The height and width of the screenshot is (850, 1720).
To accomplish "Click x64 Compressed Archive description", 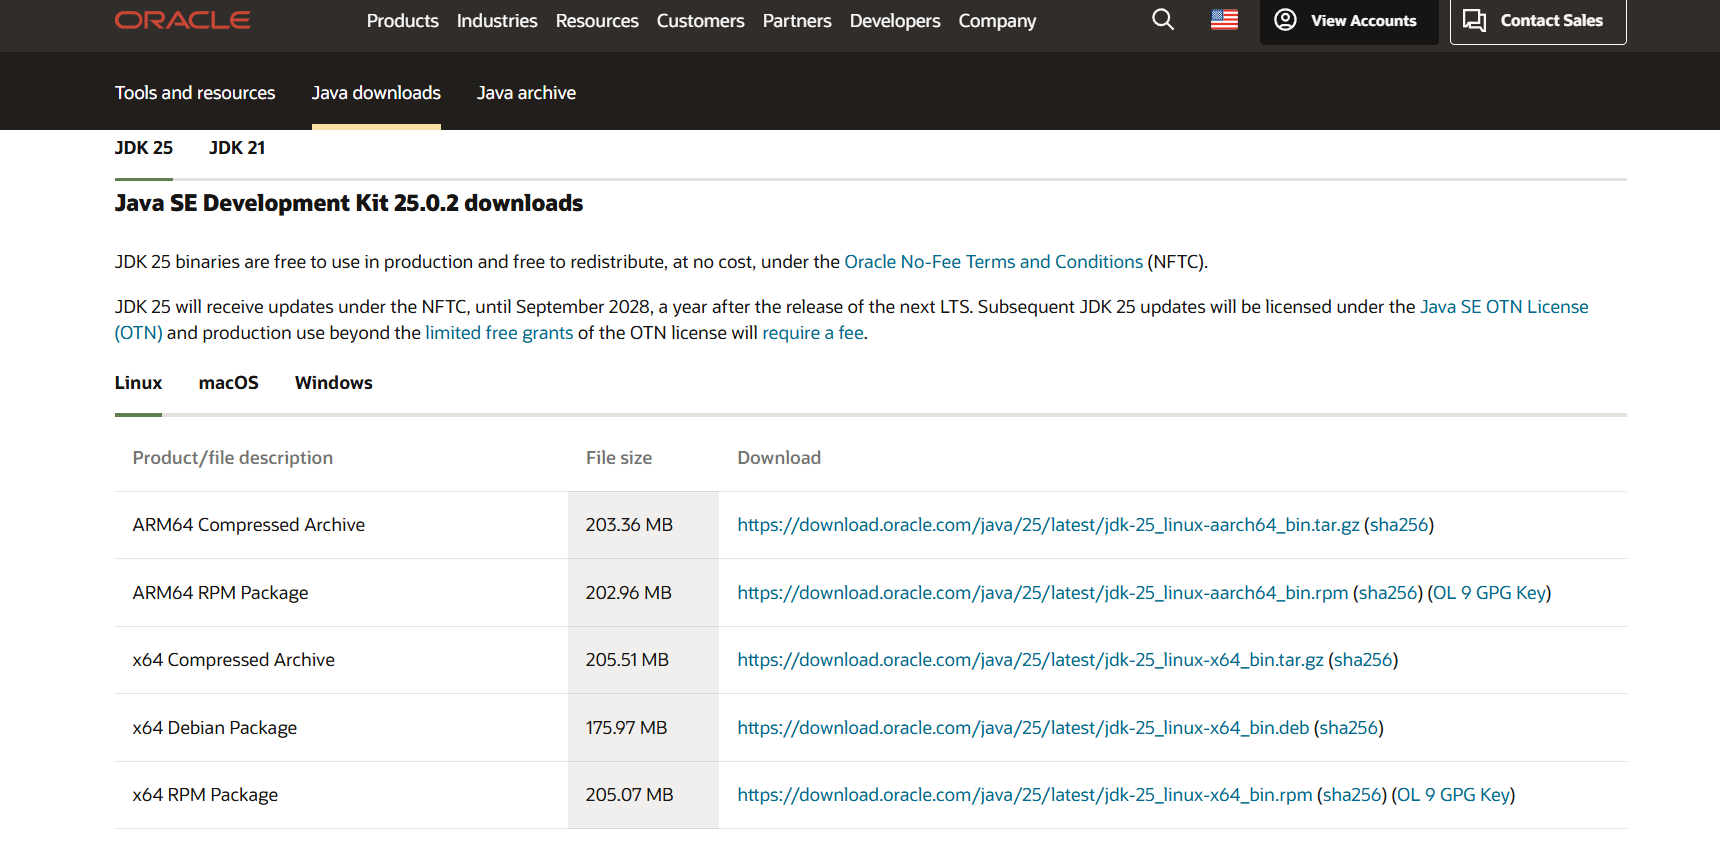I will (234, 660).
